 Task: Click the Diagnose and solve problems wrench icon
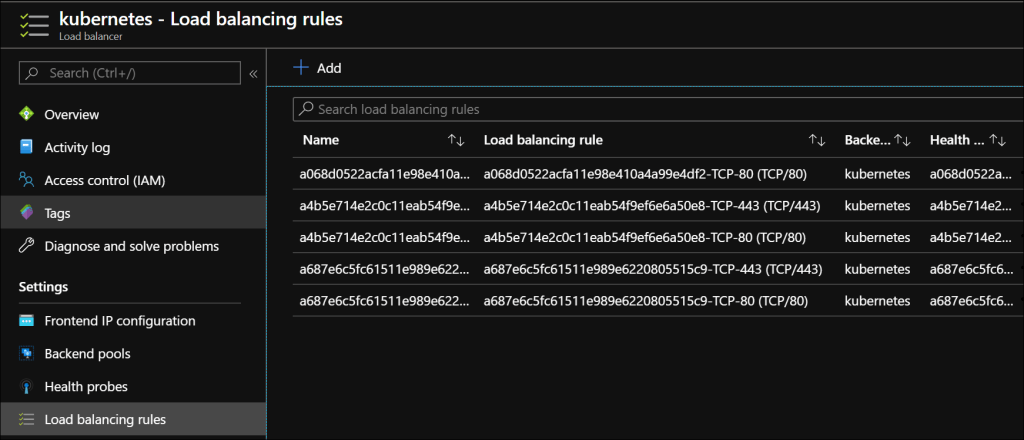(27, 246)
